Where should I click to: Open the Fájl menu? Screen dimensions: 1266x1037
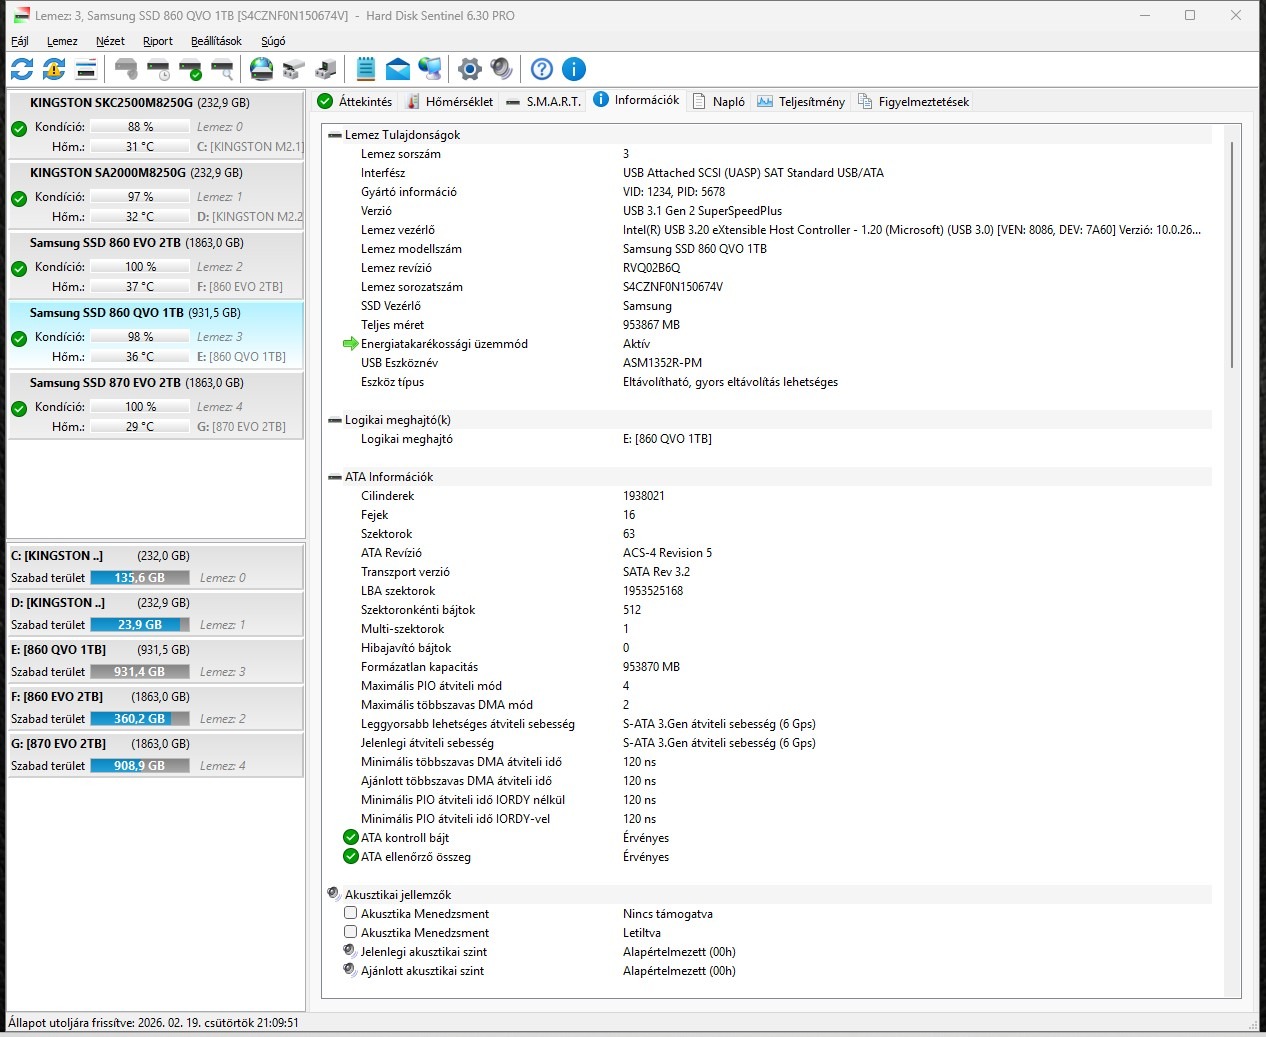pos(20,41)
